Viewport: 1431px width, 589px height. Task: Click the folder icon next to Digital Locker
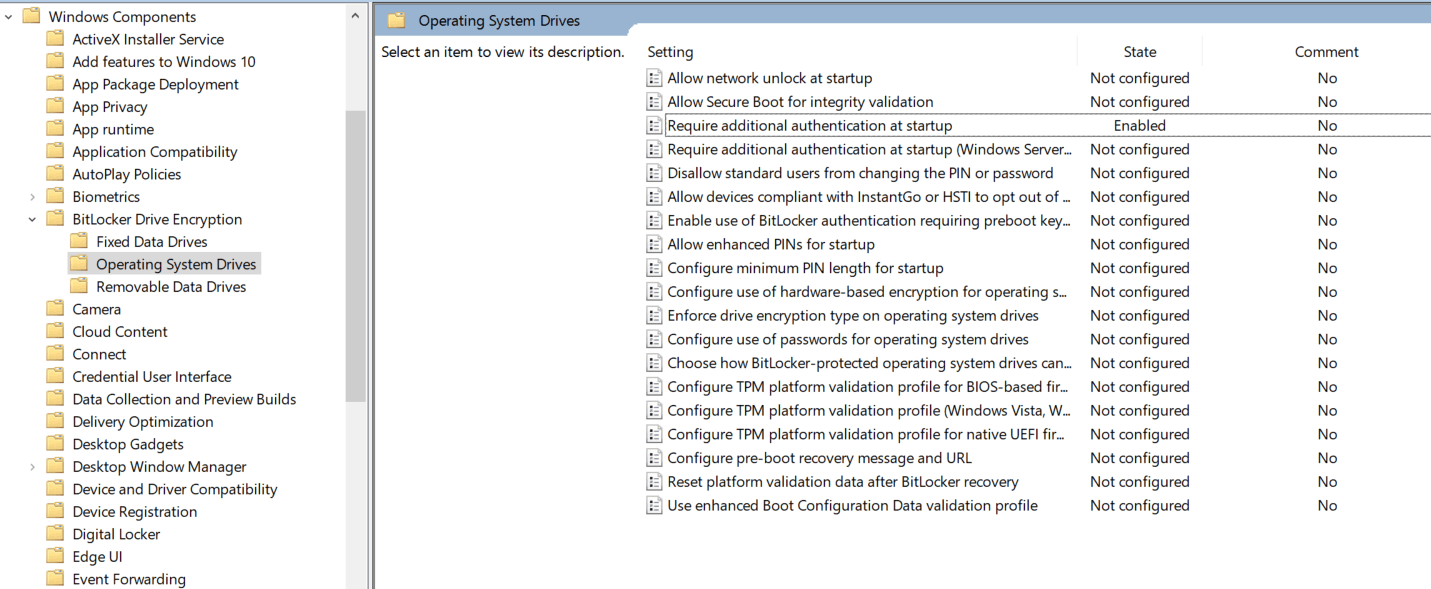click(x=55, y=534)
